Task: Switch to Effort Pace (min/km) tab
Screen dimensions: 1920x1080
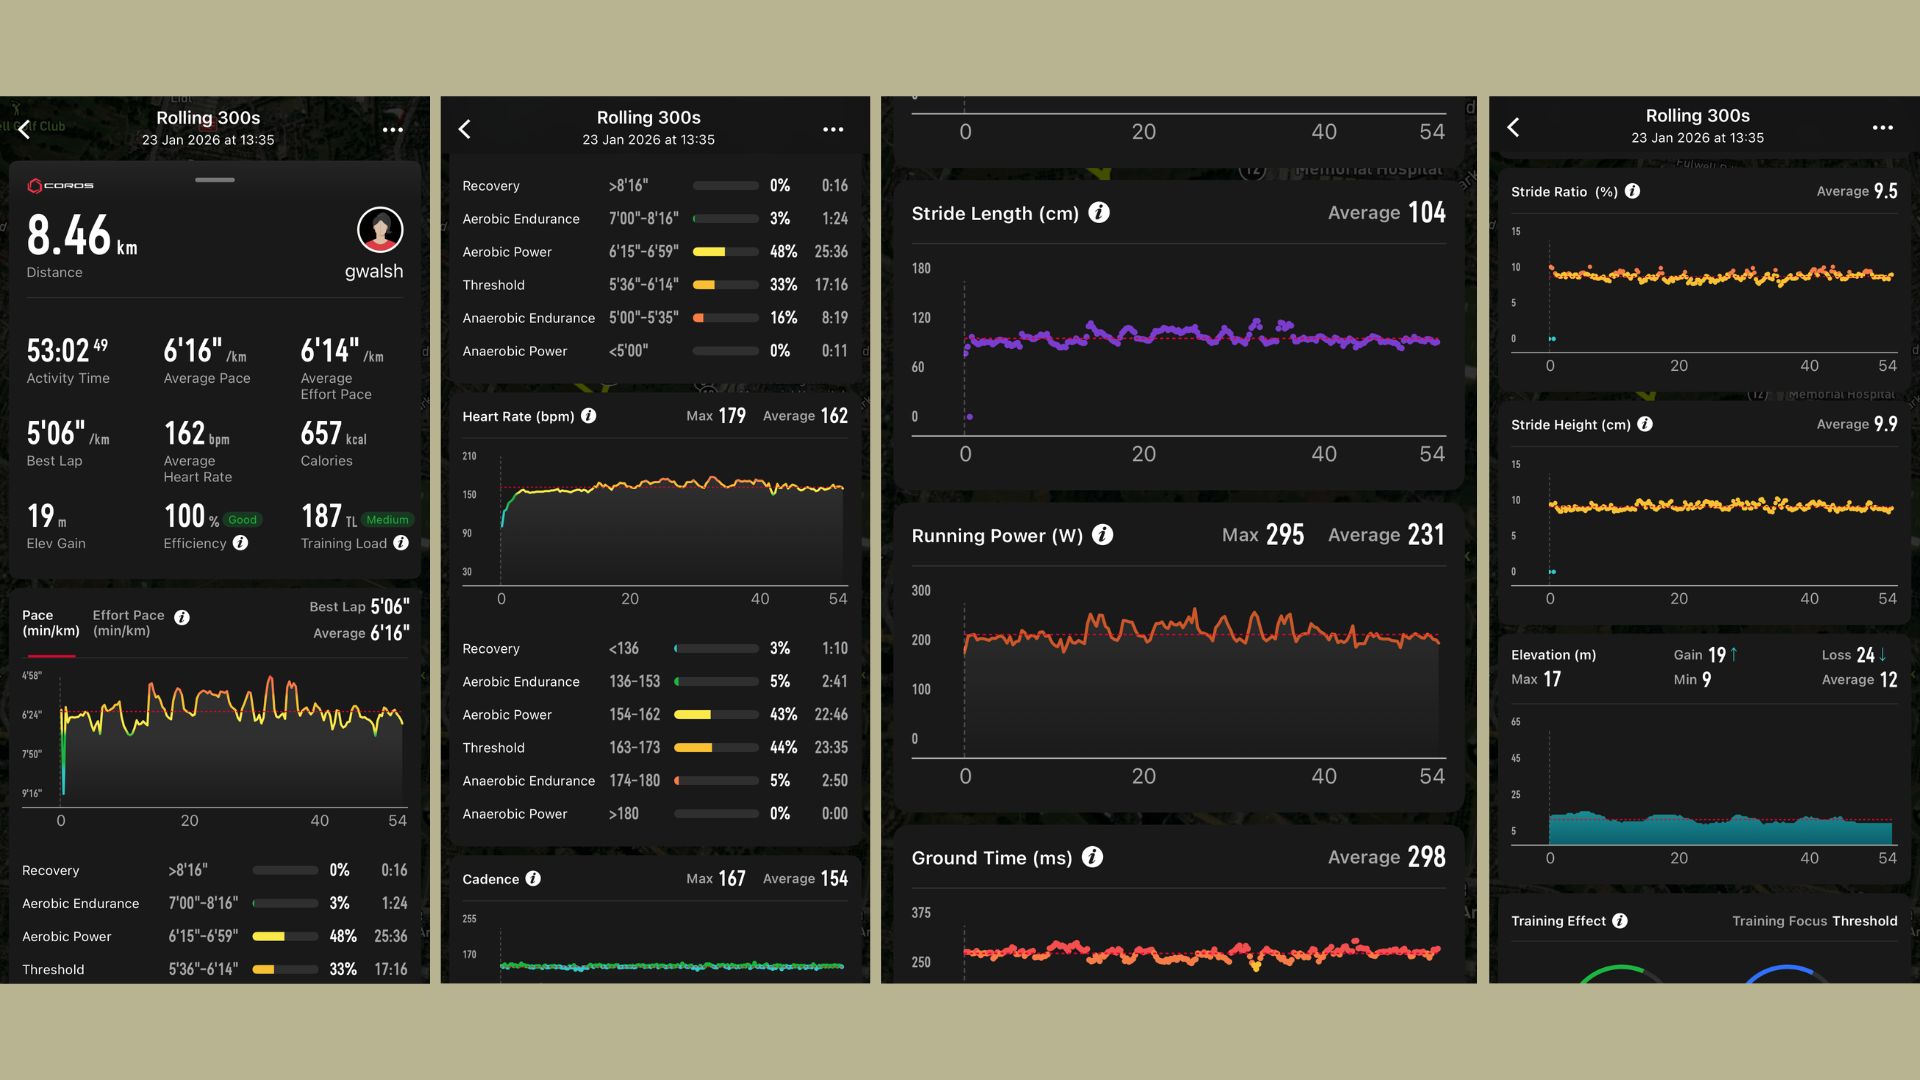Action: [128, 623]
